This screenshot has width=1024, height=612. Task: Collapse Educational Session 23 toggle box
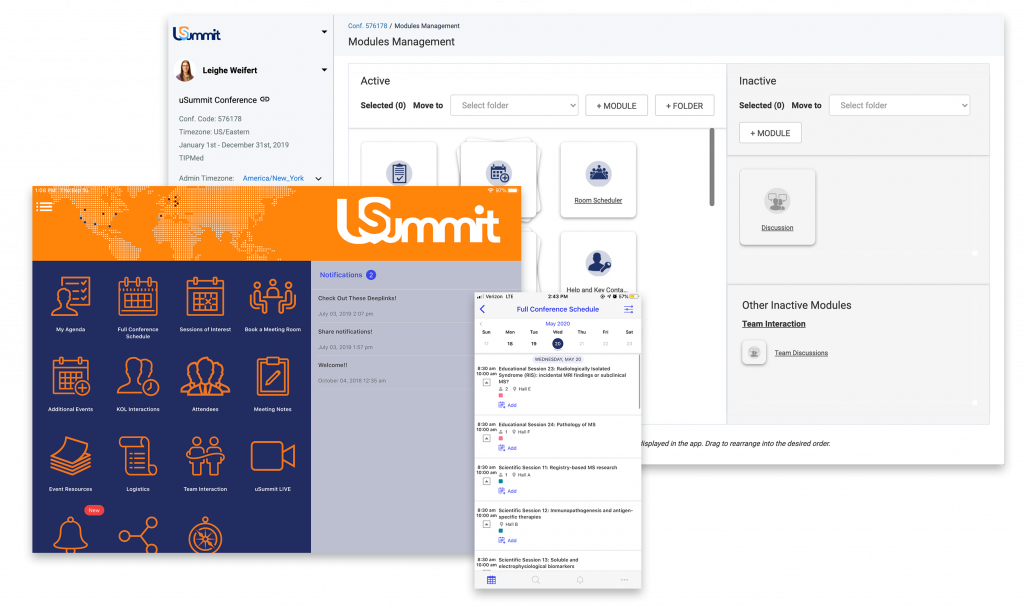tap(487, 383)
